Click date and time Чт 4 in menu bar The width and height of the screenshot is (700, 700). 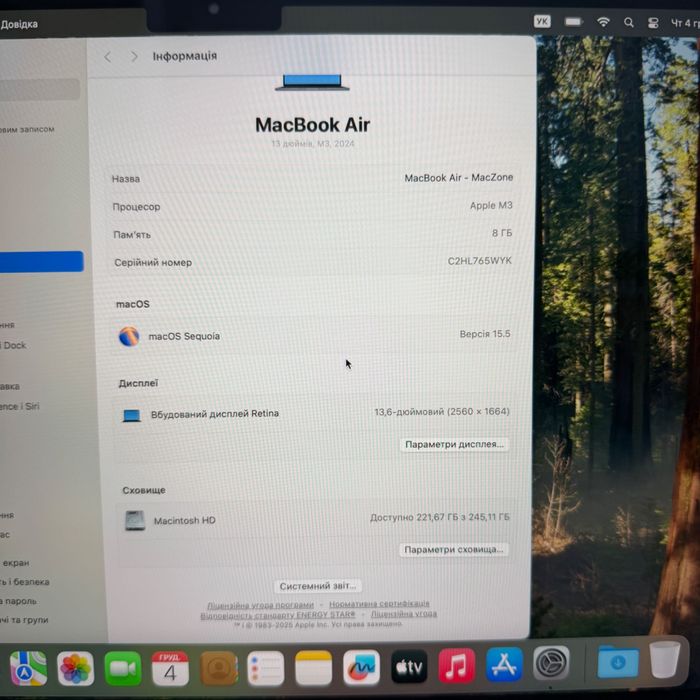click(x=685, y=23)
